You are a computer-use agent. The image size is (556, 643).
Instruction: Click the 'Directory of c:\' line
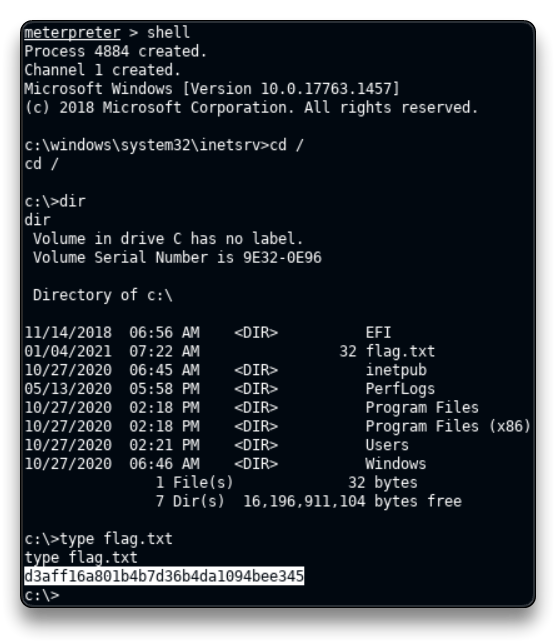click(103, 295)
